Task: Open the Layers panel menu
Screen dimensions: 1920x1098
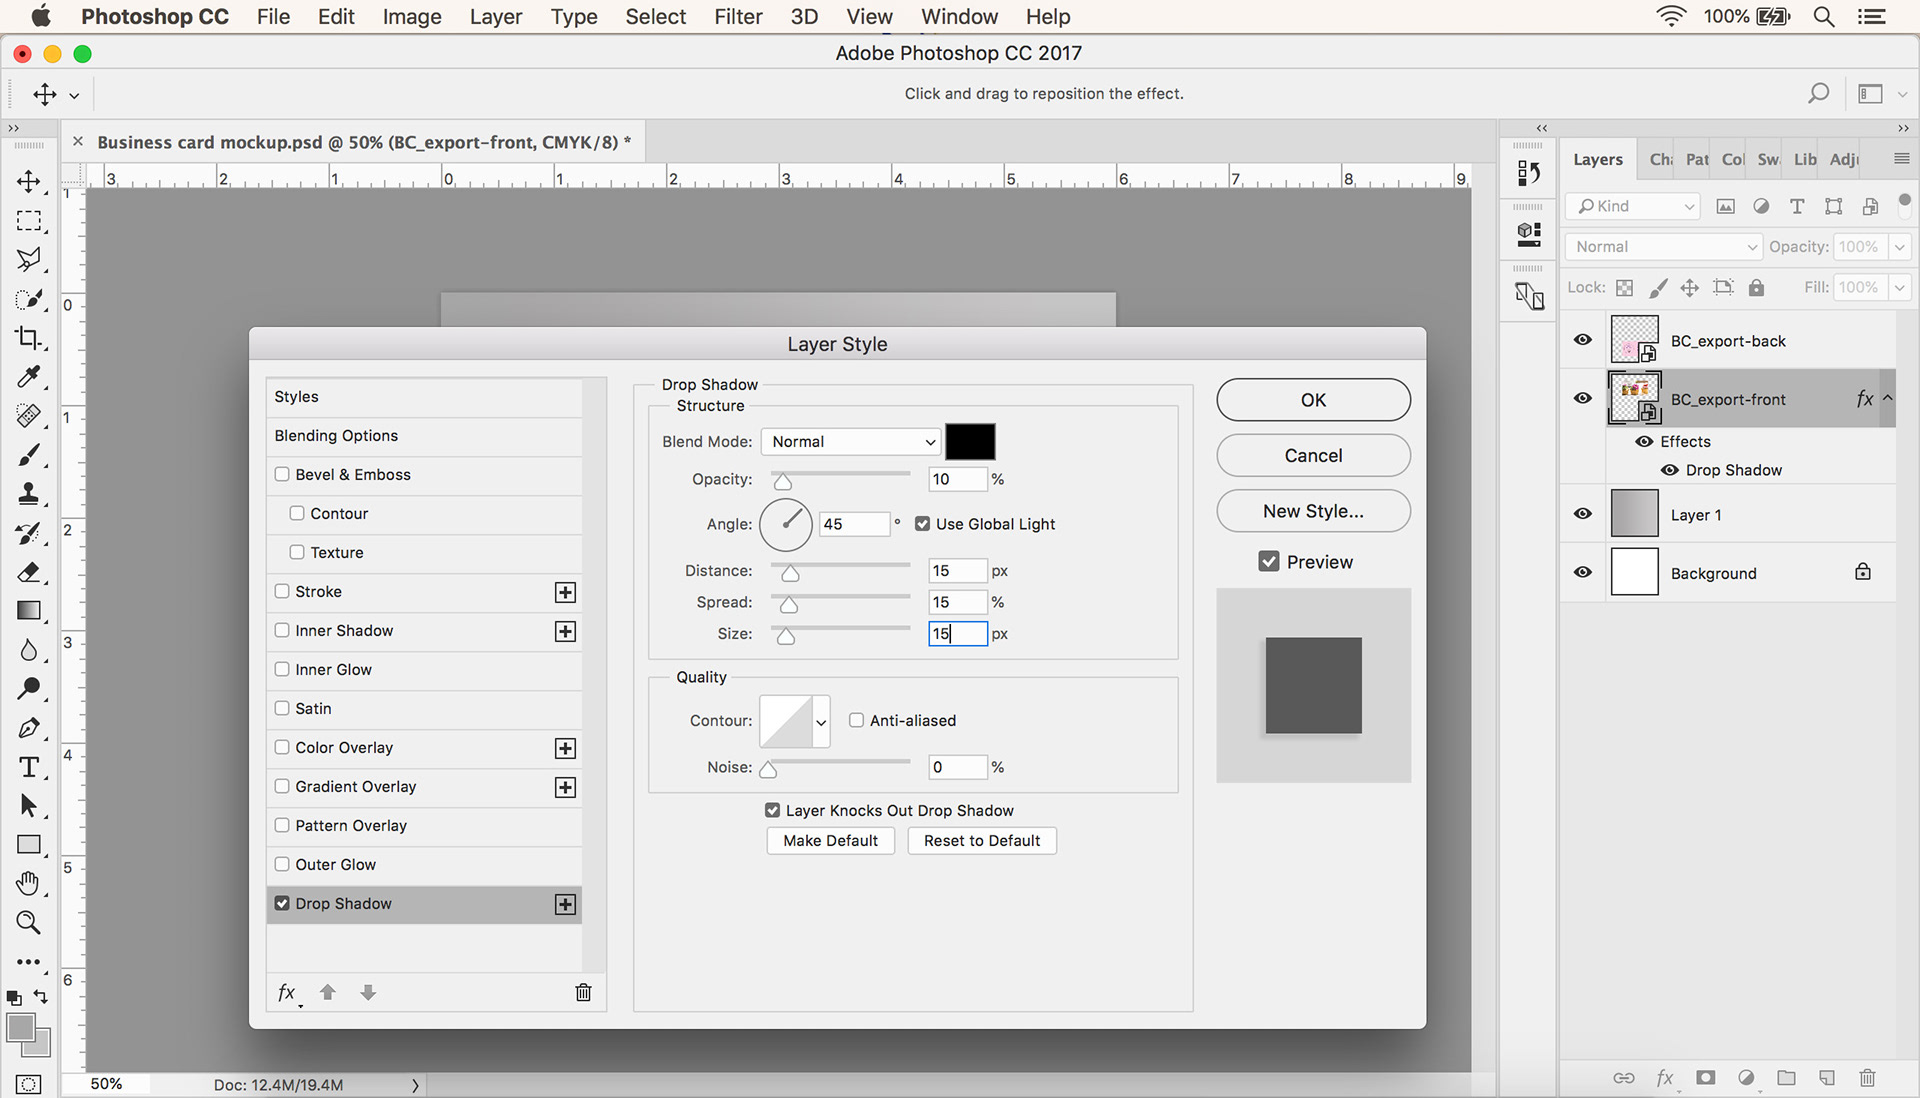Action: (1901, 159)
